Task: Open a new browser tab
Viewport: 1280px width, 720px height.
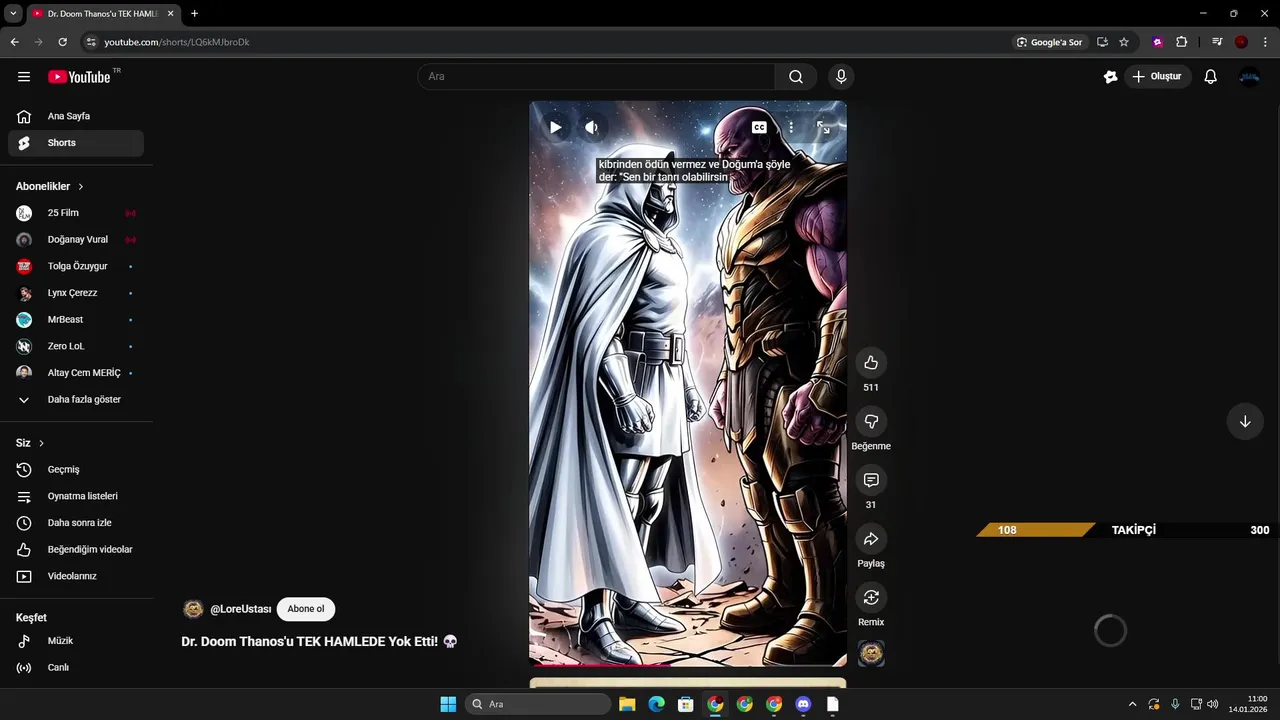Action: (x=194, y=13)
